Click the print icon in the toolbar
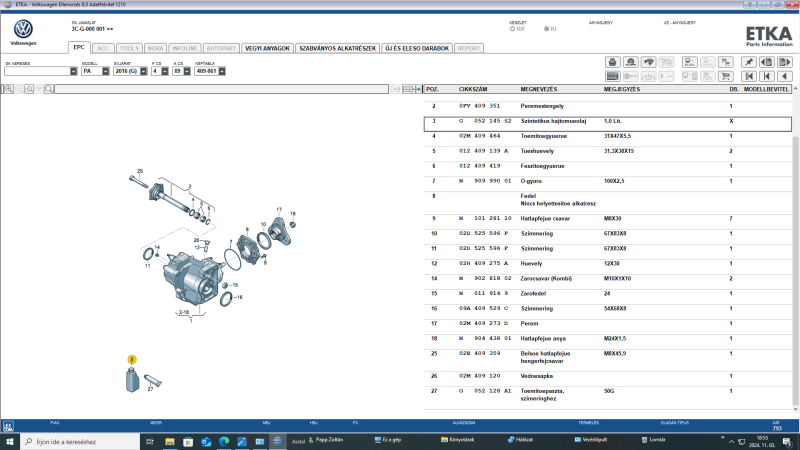 click(x=612, y=62)
